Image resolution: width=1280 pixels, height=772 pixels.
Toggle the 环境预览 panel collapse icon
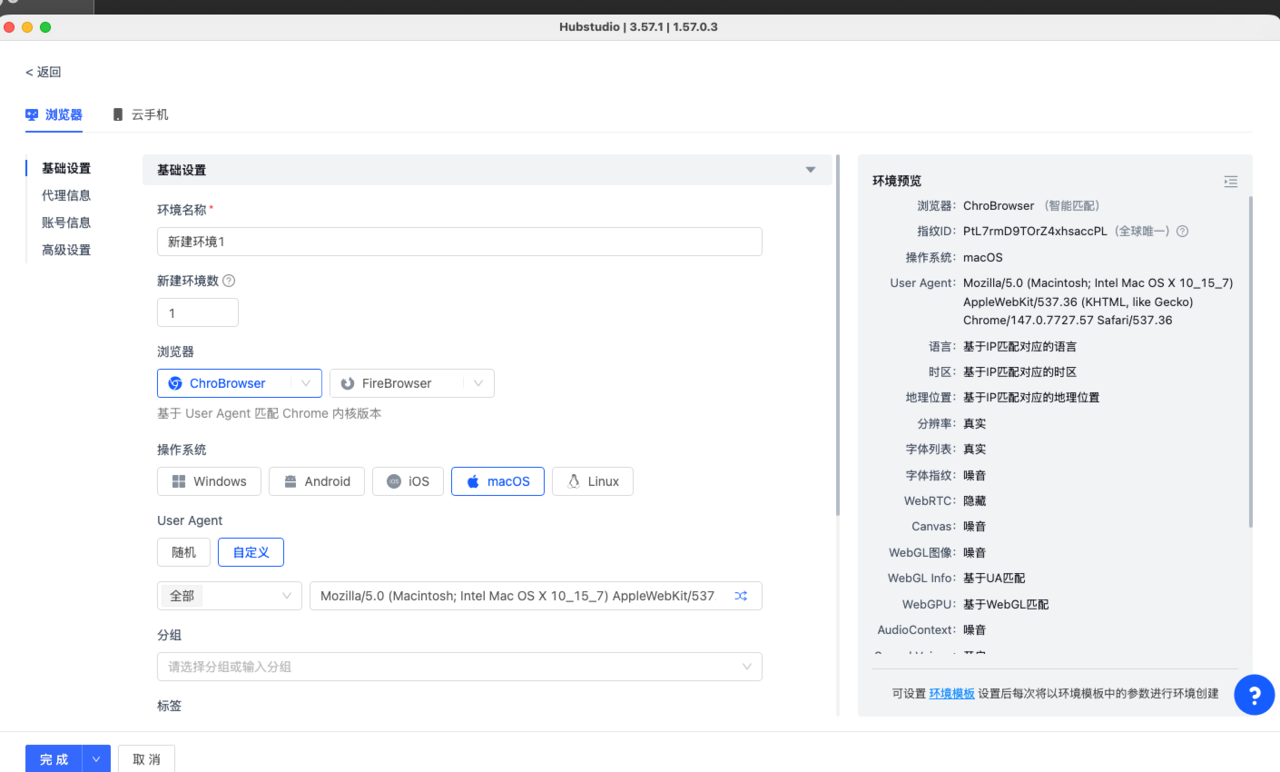tap(1230, 181)
